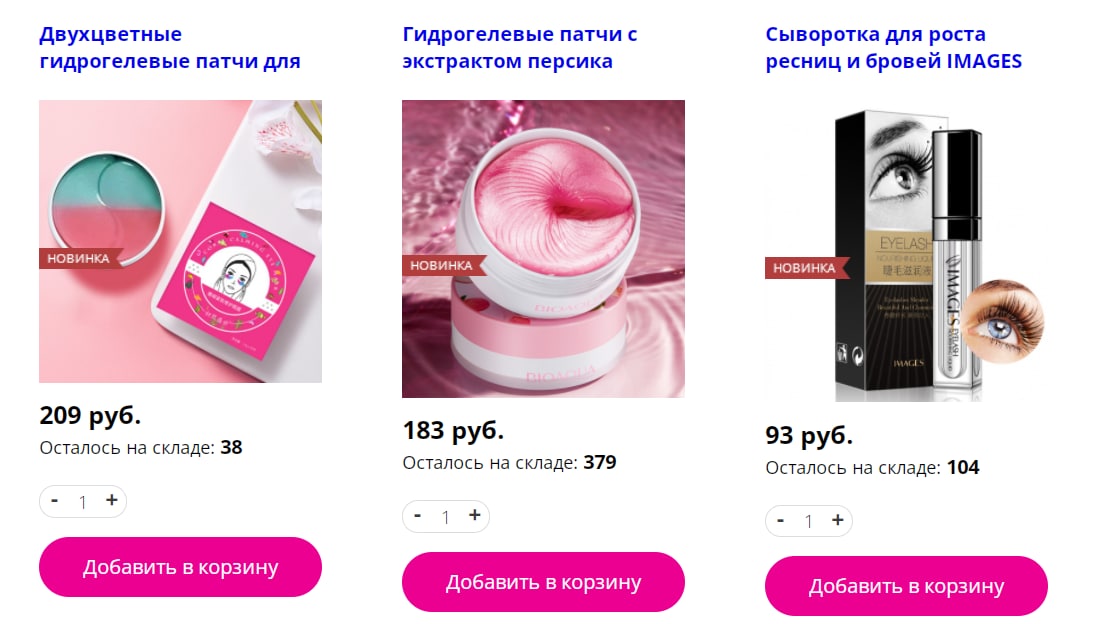This screenshot has width=1101, height=624.
Task: Open the Сыворотка для роста ресниц link
Action: tap(894, 48)
